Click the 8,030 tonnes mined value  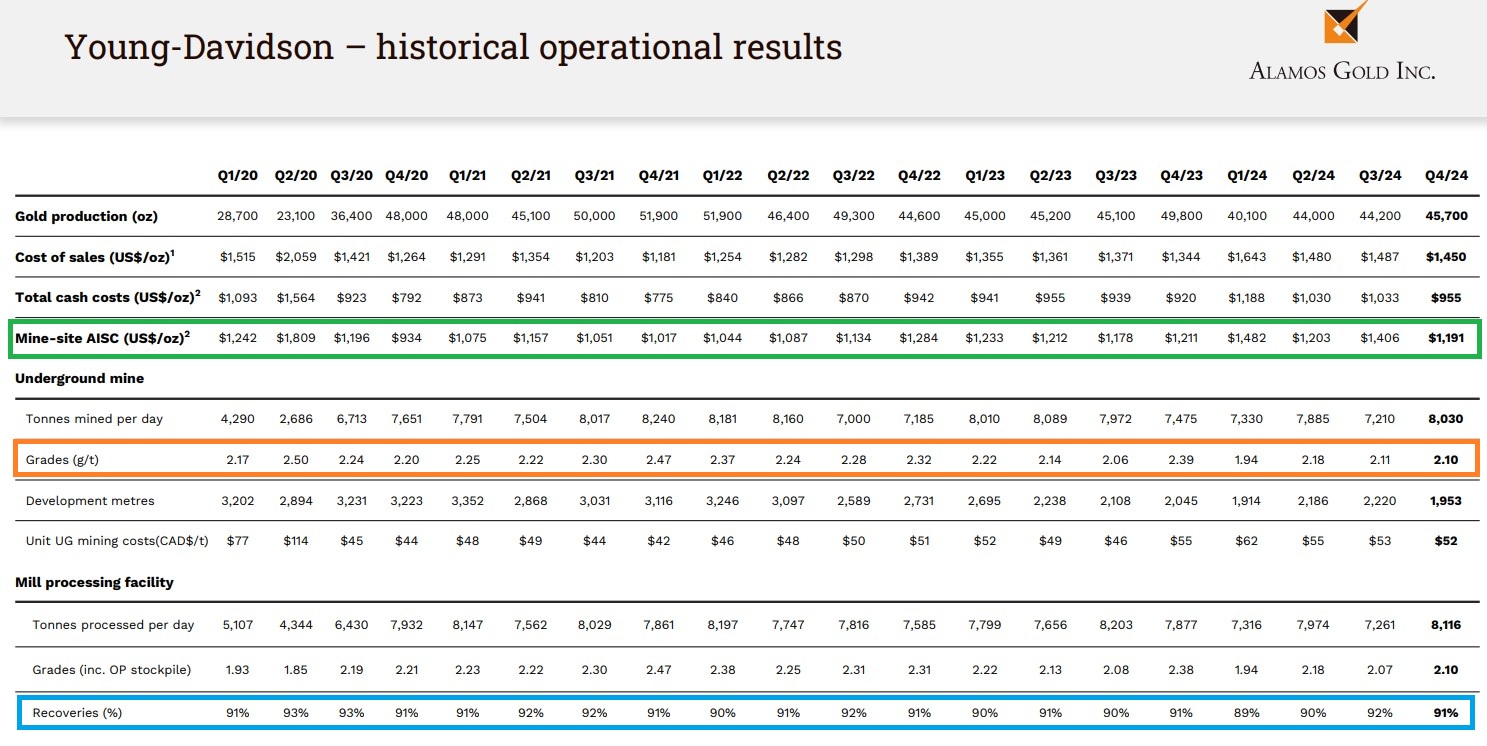click(1448, 419)
